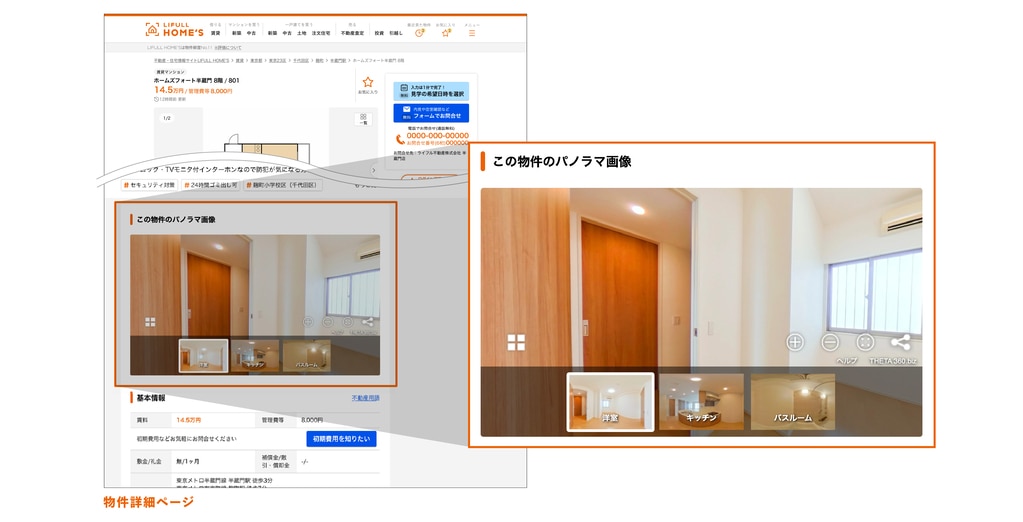This screenshot has width=1023, height=522.
Task: Select キッチン thumbnail in enlarged panorama
Action: pyautogui.click(x=701, y=402)
